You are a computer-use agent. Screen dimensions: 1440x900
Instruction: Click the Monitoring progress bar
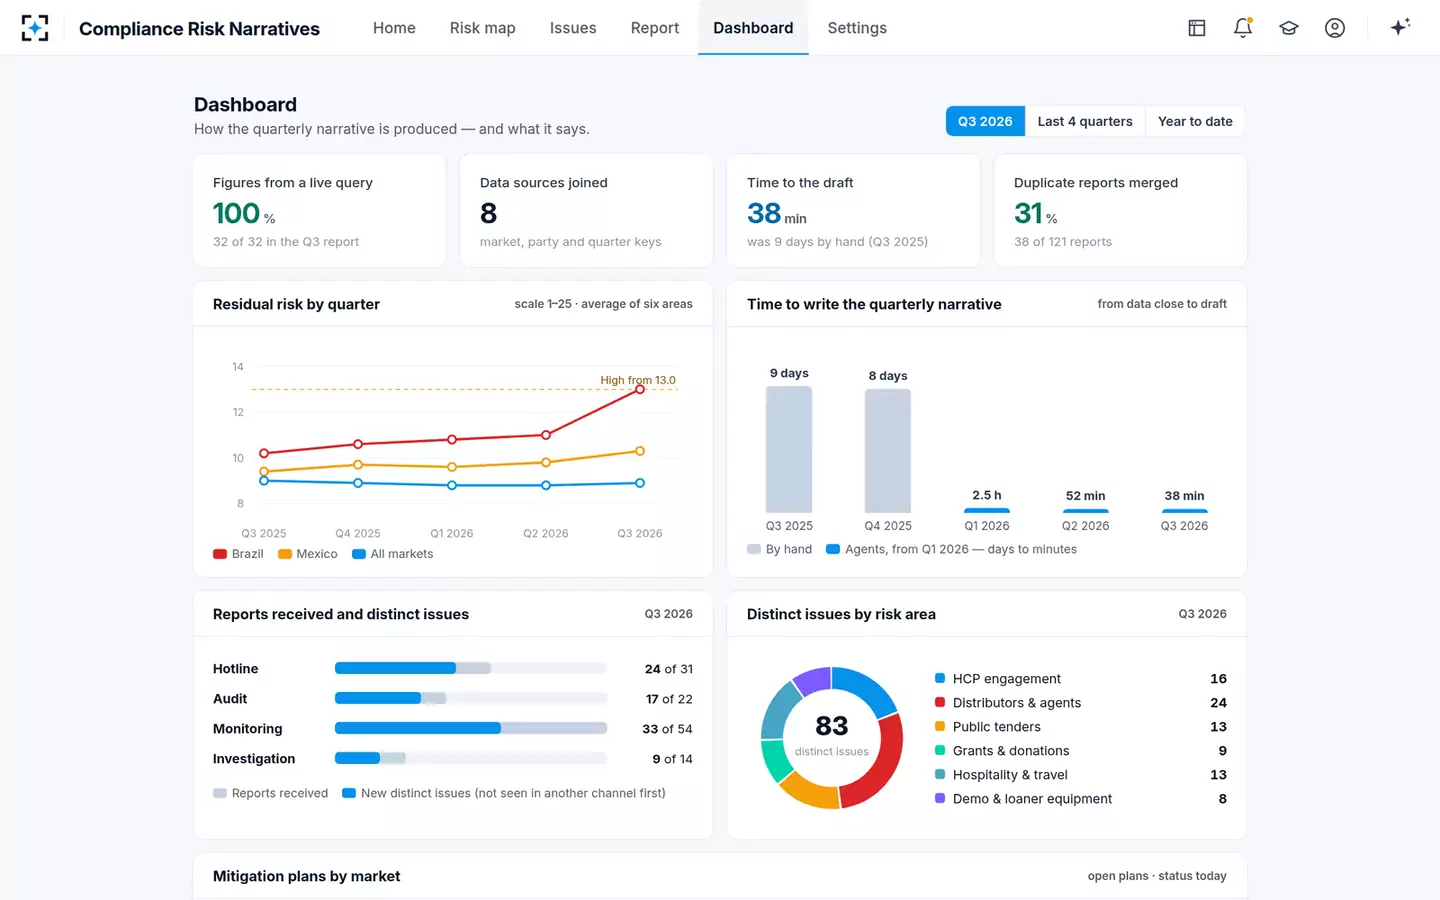pos(471,728)
